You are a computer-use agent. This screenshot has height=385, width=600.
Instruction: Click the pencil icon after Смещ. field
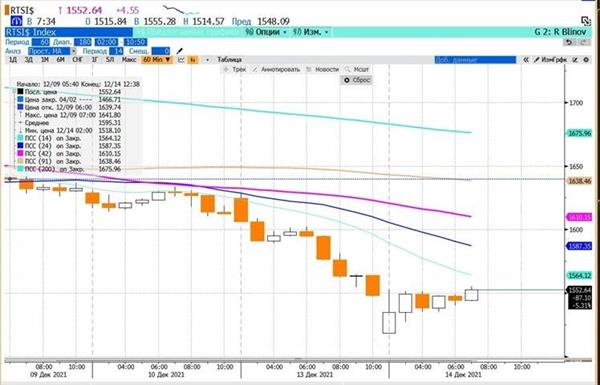tap(179, 51)
